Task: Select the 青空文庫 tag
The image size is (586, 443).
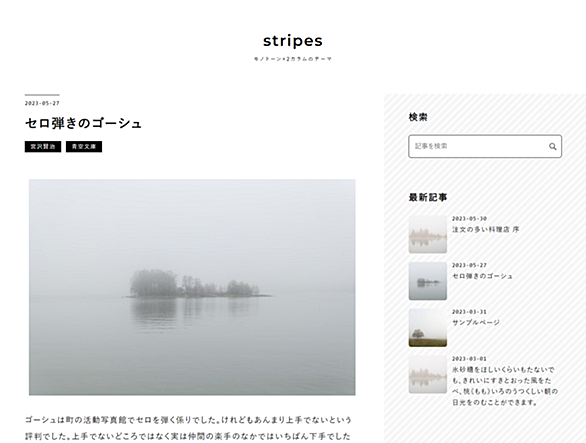Action: point(84,147)
